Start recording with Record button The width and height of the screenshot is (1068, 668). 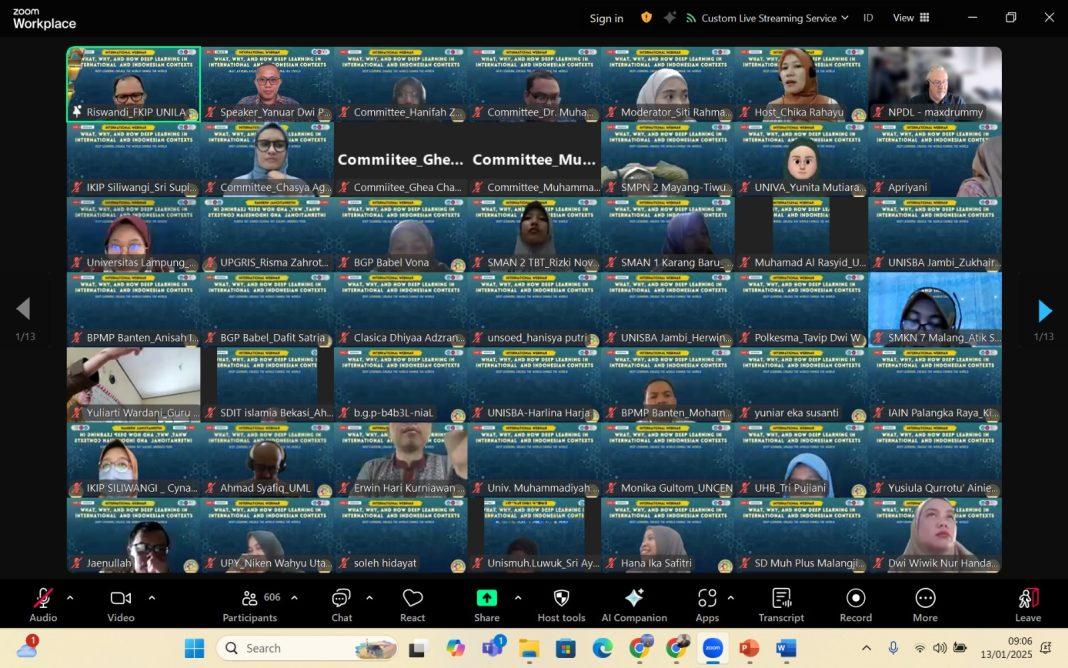point(856,604)
